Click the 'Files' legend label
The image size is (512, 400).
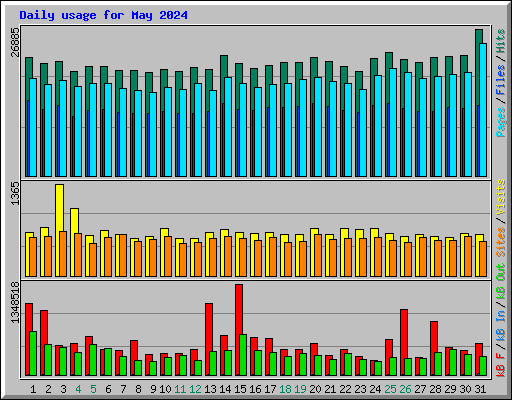point(501,79)
